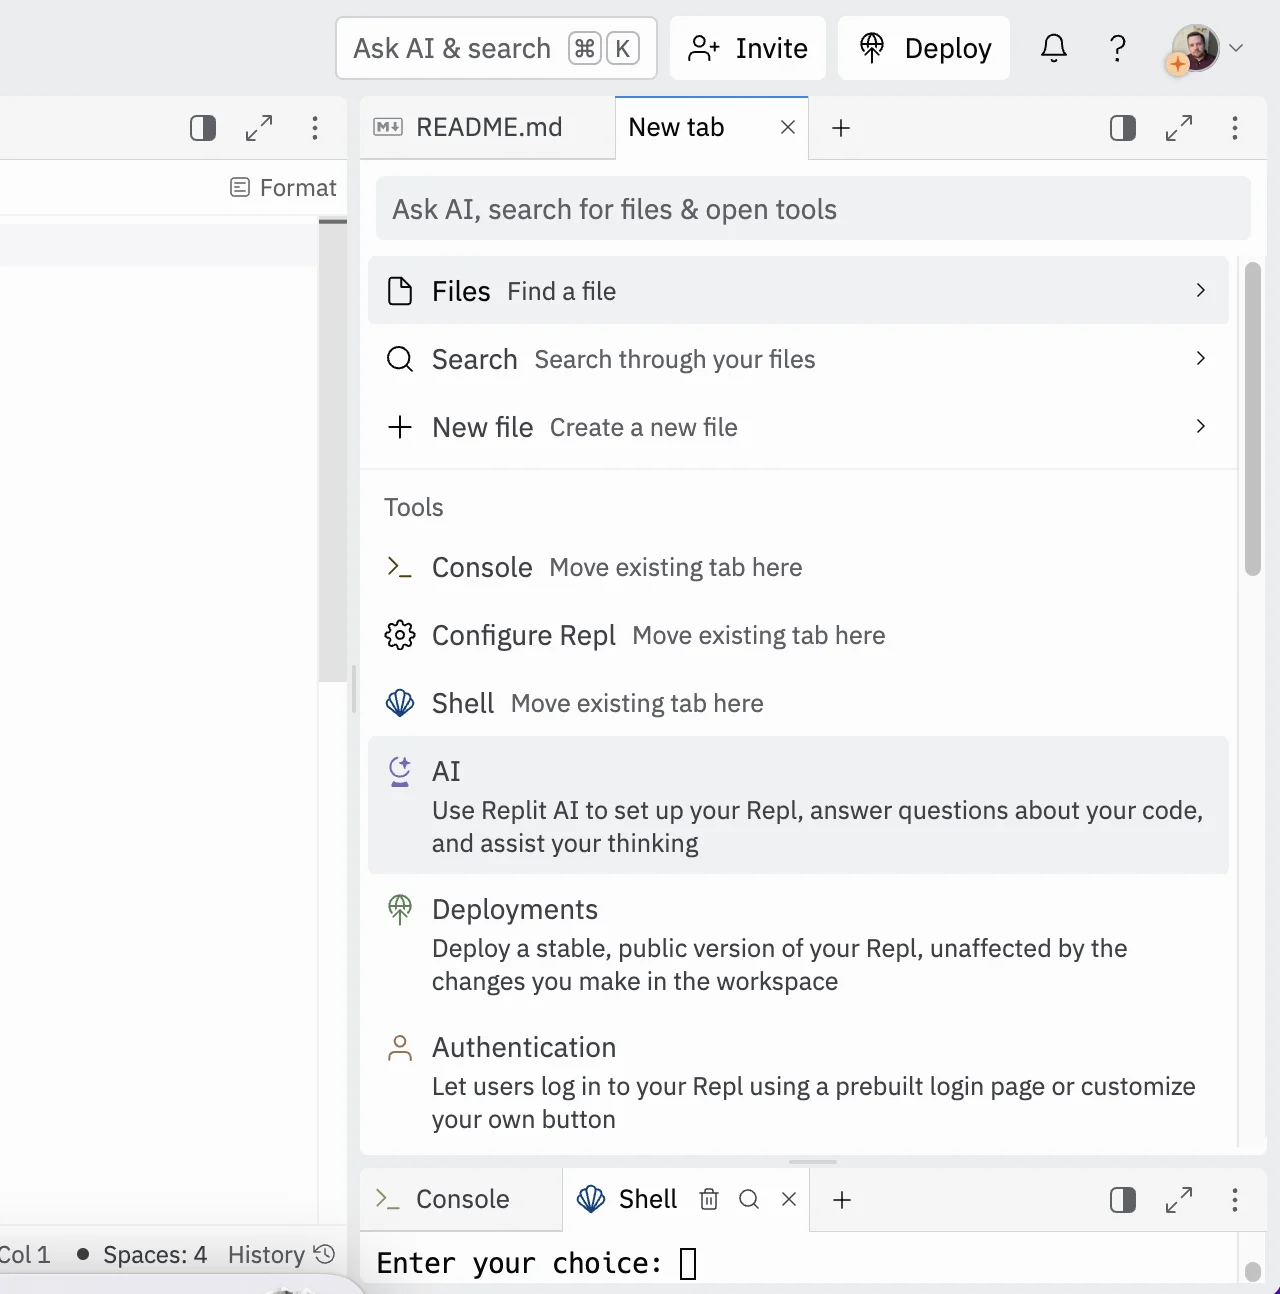Add a new tab in bottom pane
Viewport: 1280px width, 1294px height.
pos(842,1200)
